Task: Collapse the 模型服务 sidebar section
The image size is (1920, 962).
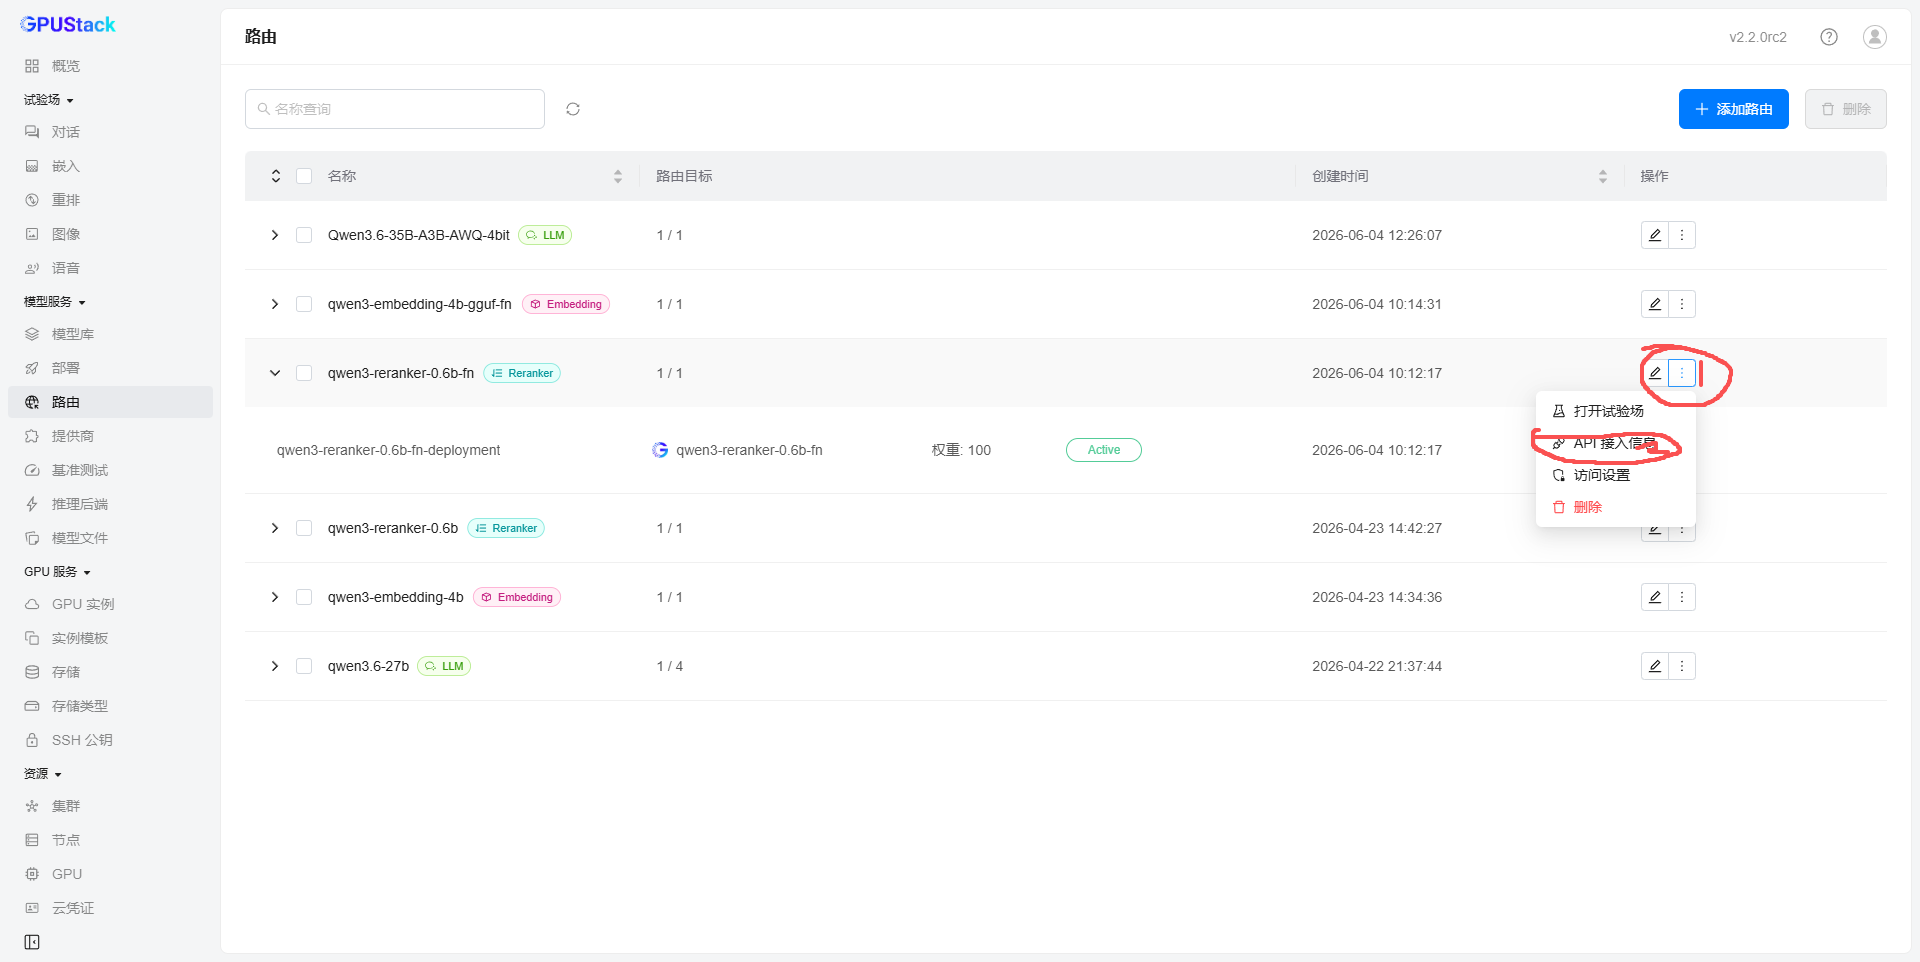Action: point(55,302)
